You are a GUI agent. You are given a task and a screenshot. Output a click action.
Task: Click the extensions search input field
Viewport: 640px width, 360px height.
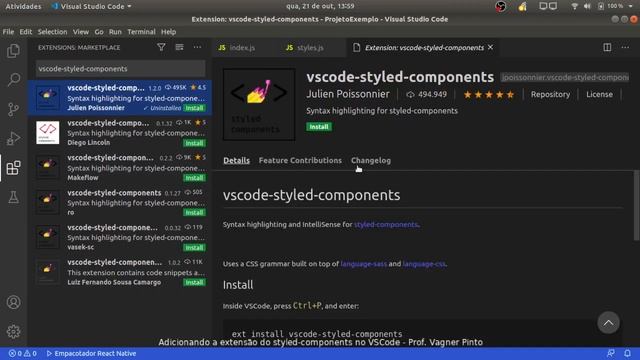121,69
